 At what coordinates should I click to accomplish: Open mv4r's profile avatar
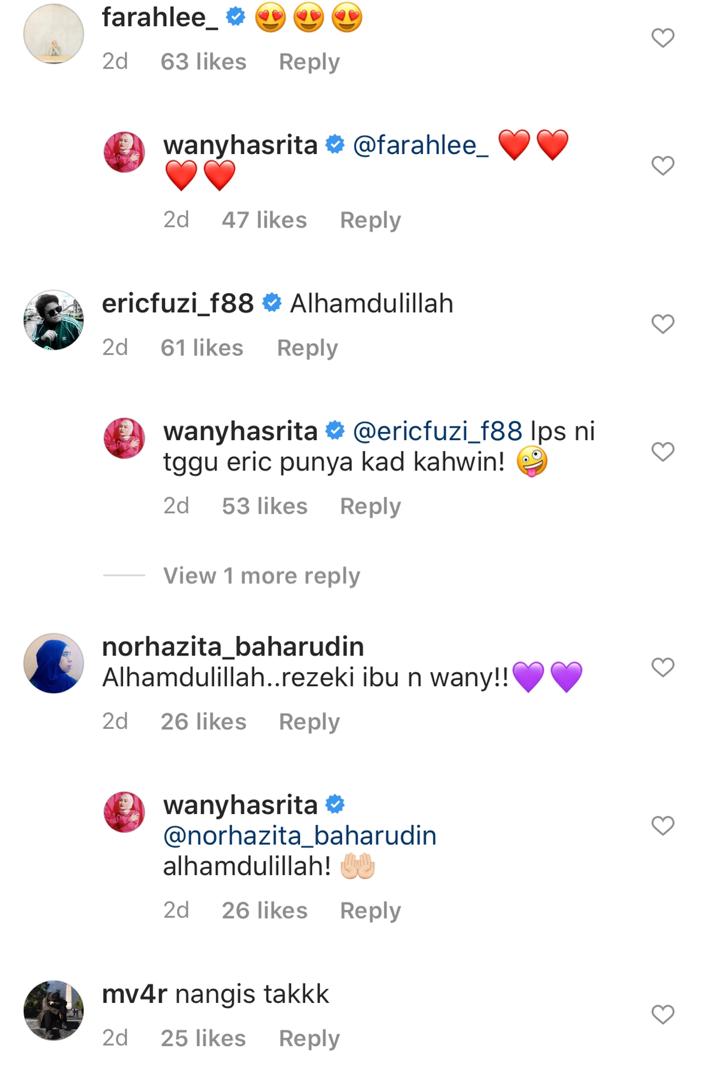[54, 1010]
